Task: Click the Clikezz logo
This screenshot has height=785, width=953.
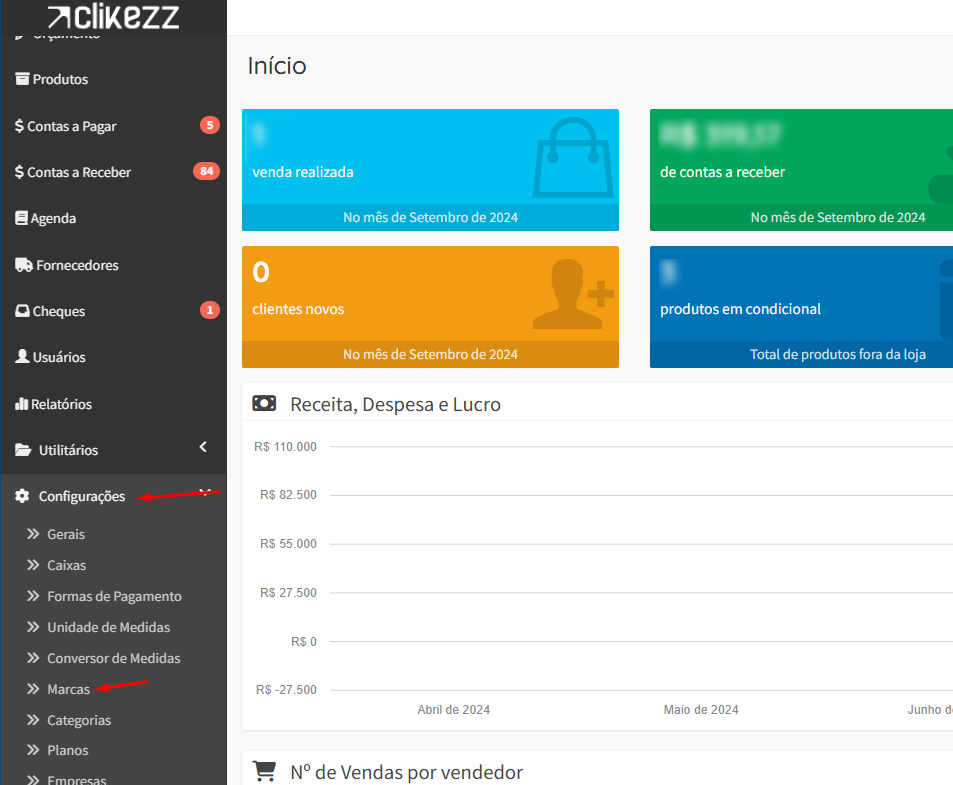Action: click(x=113, y=16)
